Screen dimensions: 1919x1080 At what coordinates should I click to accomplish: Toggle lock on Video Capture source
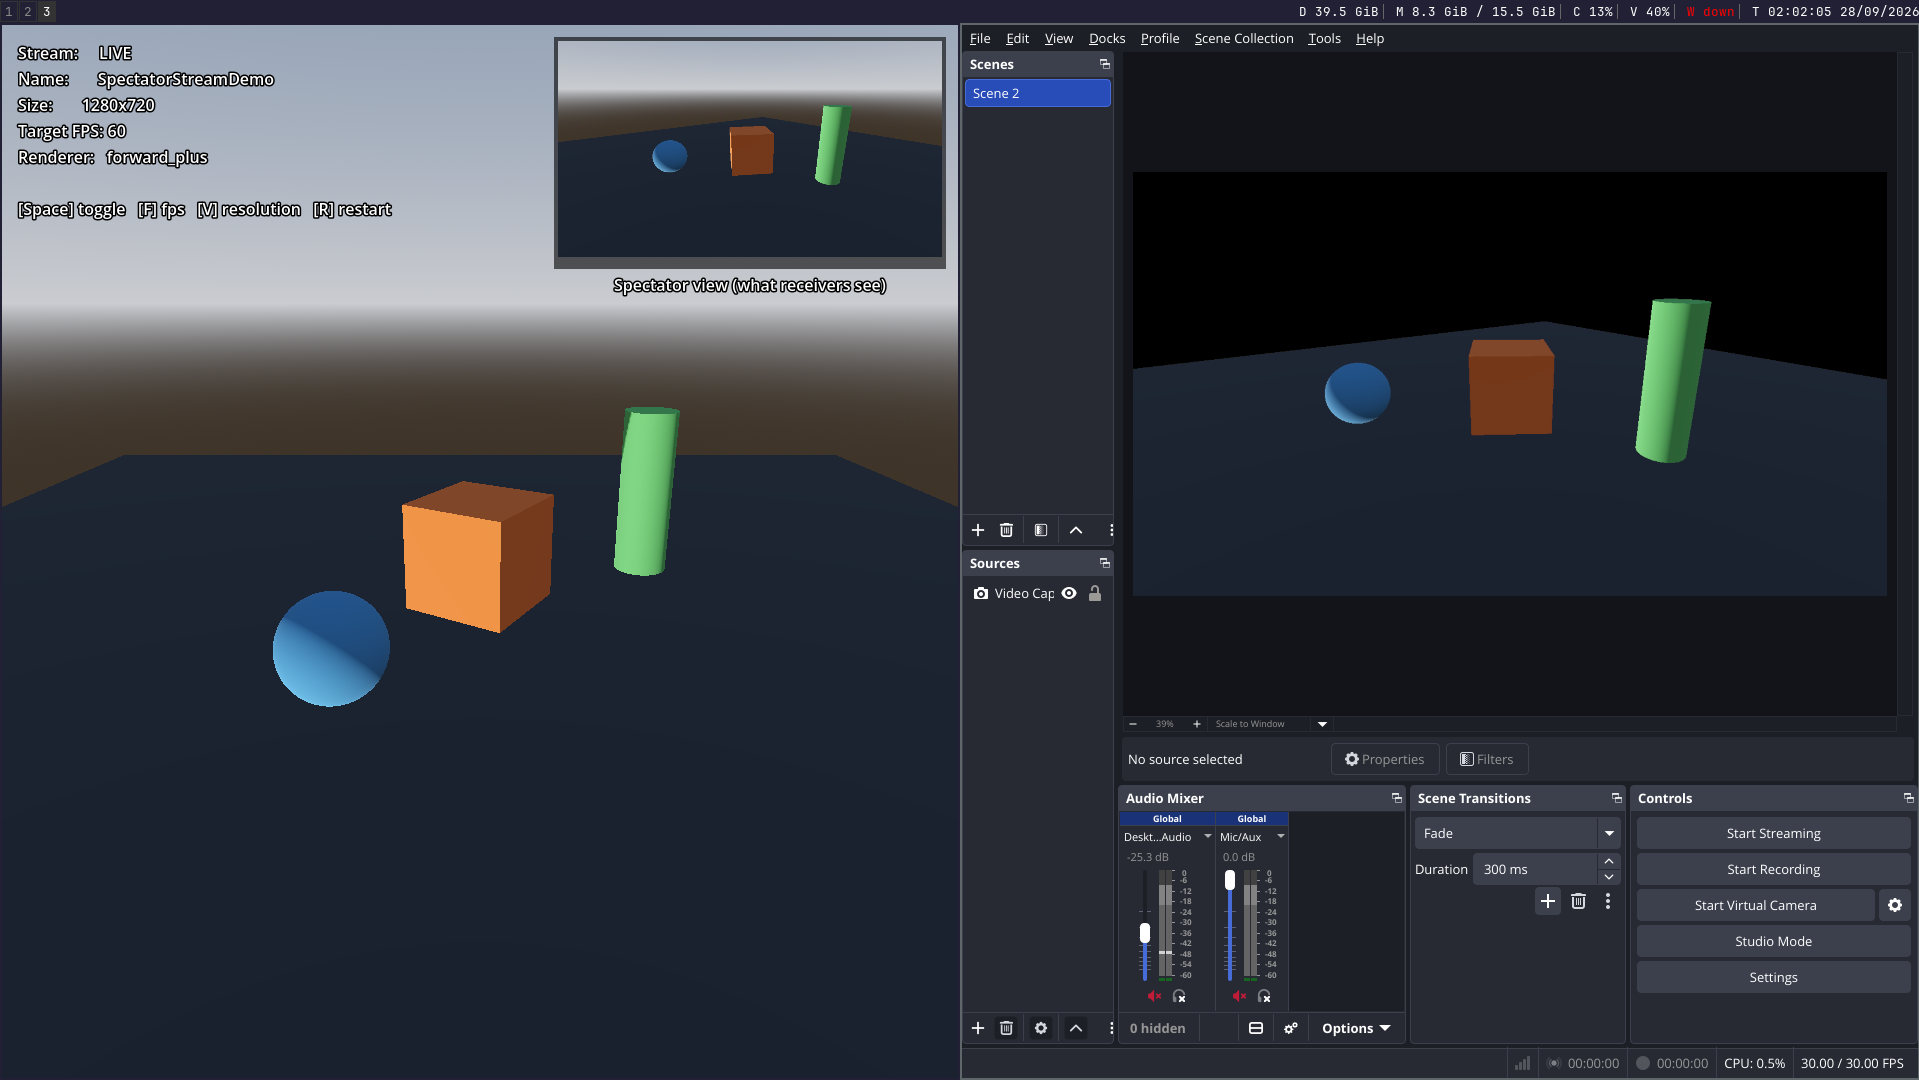[1095, 593]
